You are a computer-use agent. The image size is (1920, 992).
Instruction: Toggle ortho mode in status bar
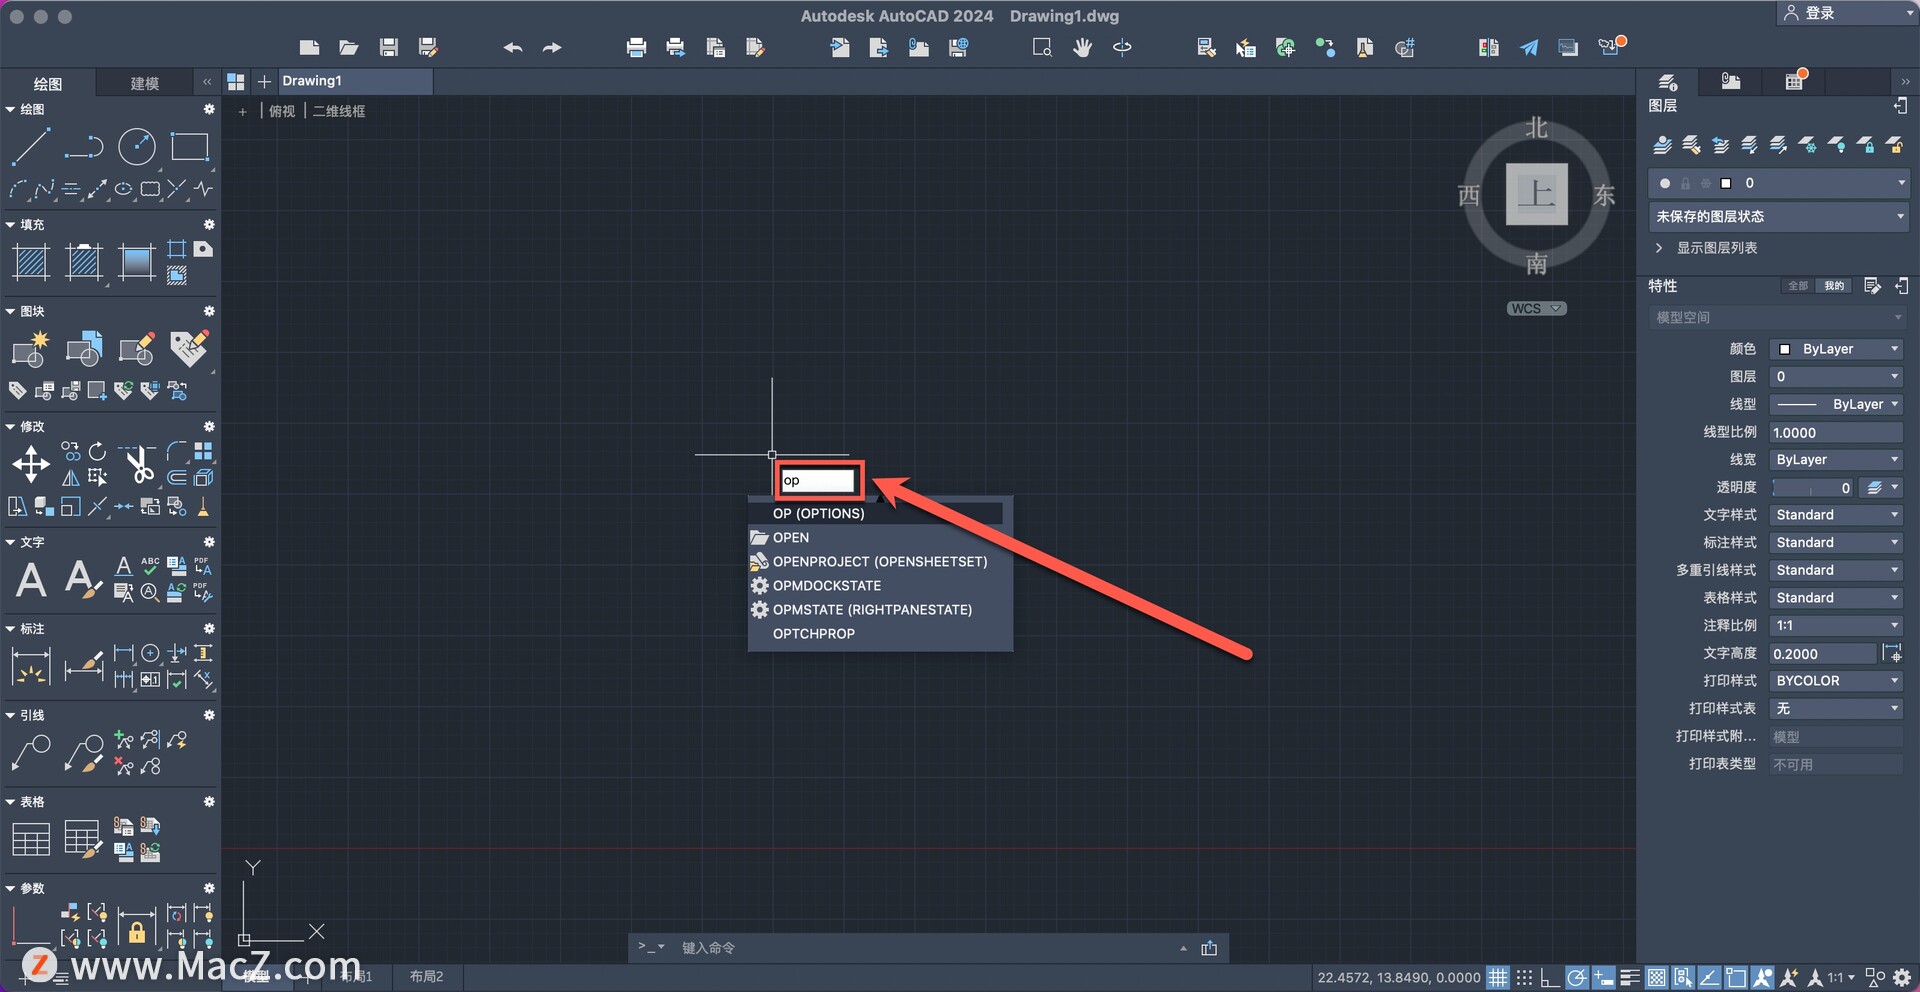(x=1550, y=977)
